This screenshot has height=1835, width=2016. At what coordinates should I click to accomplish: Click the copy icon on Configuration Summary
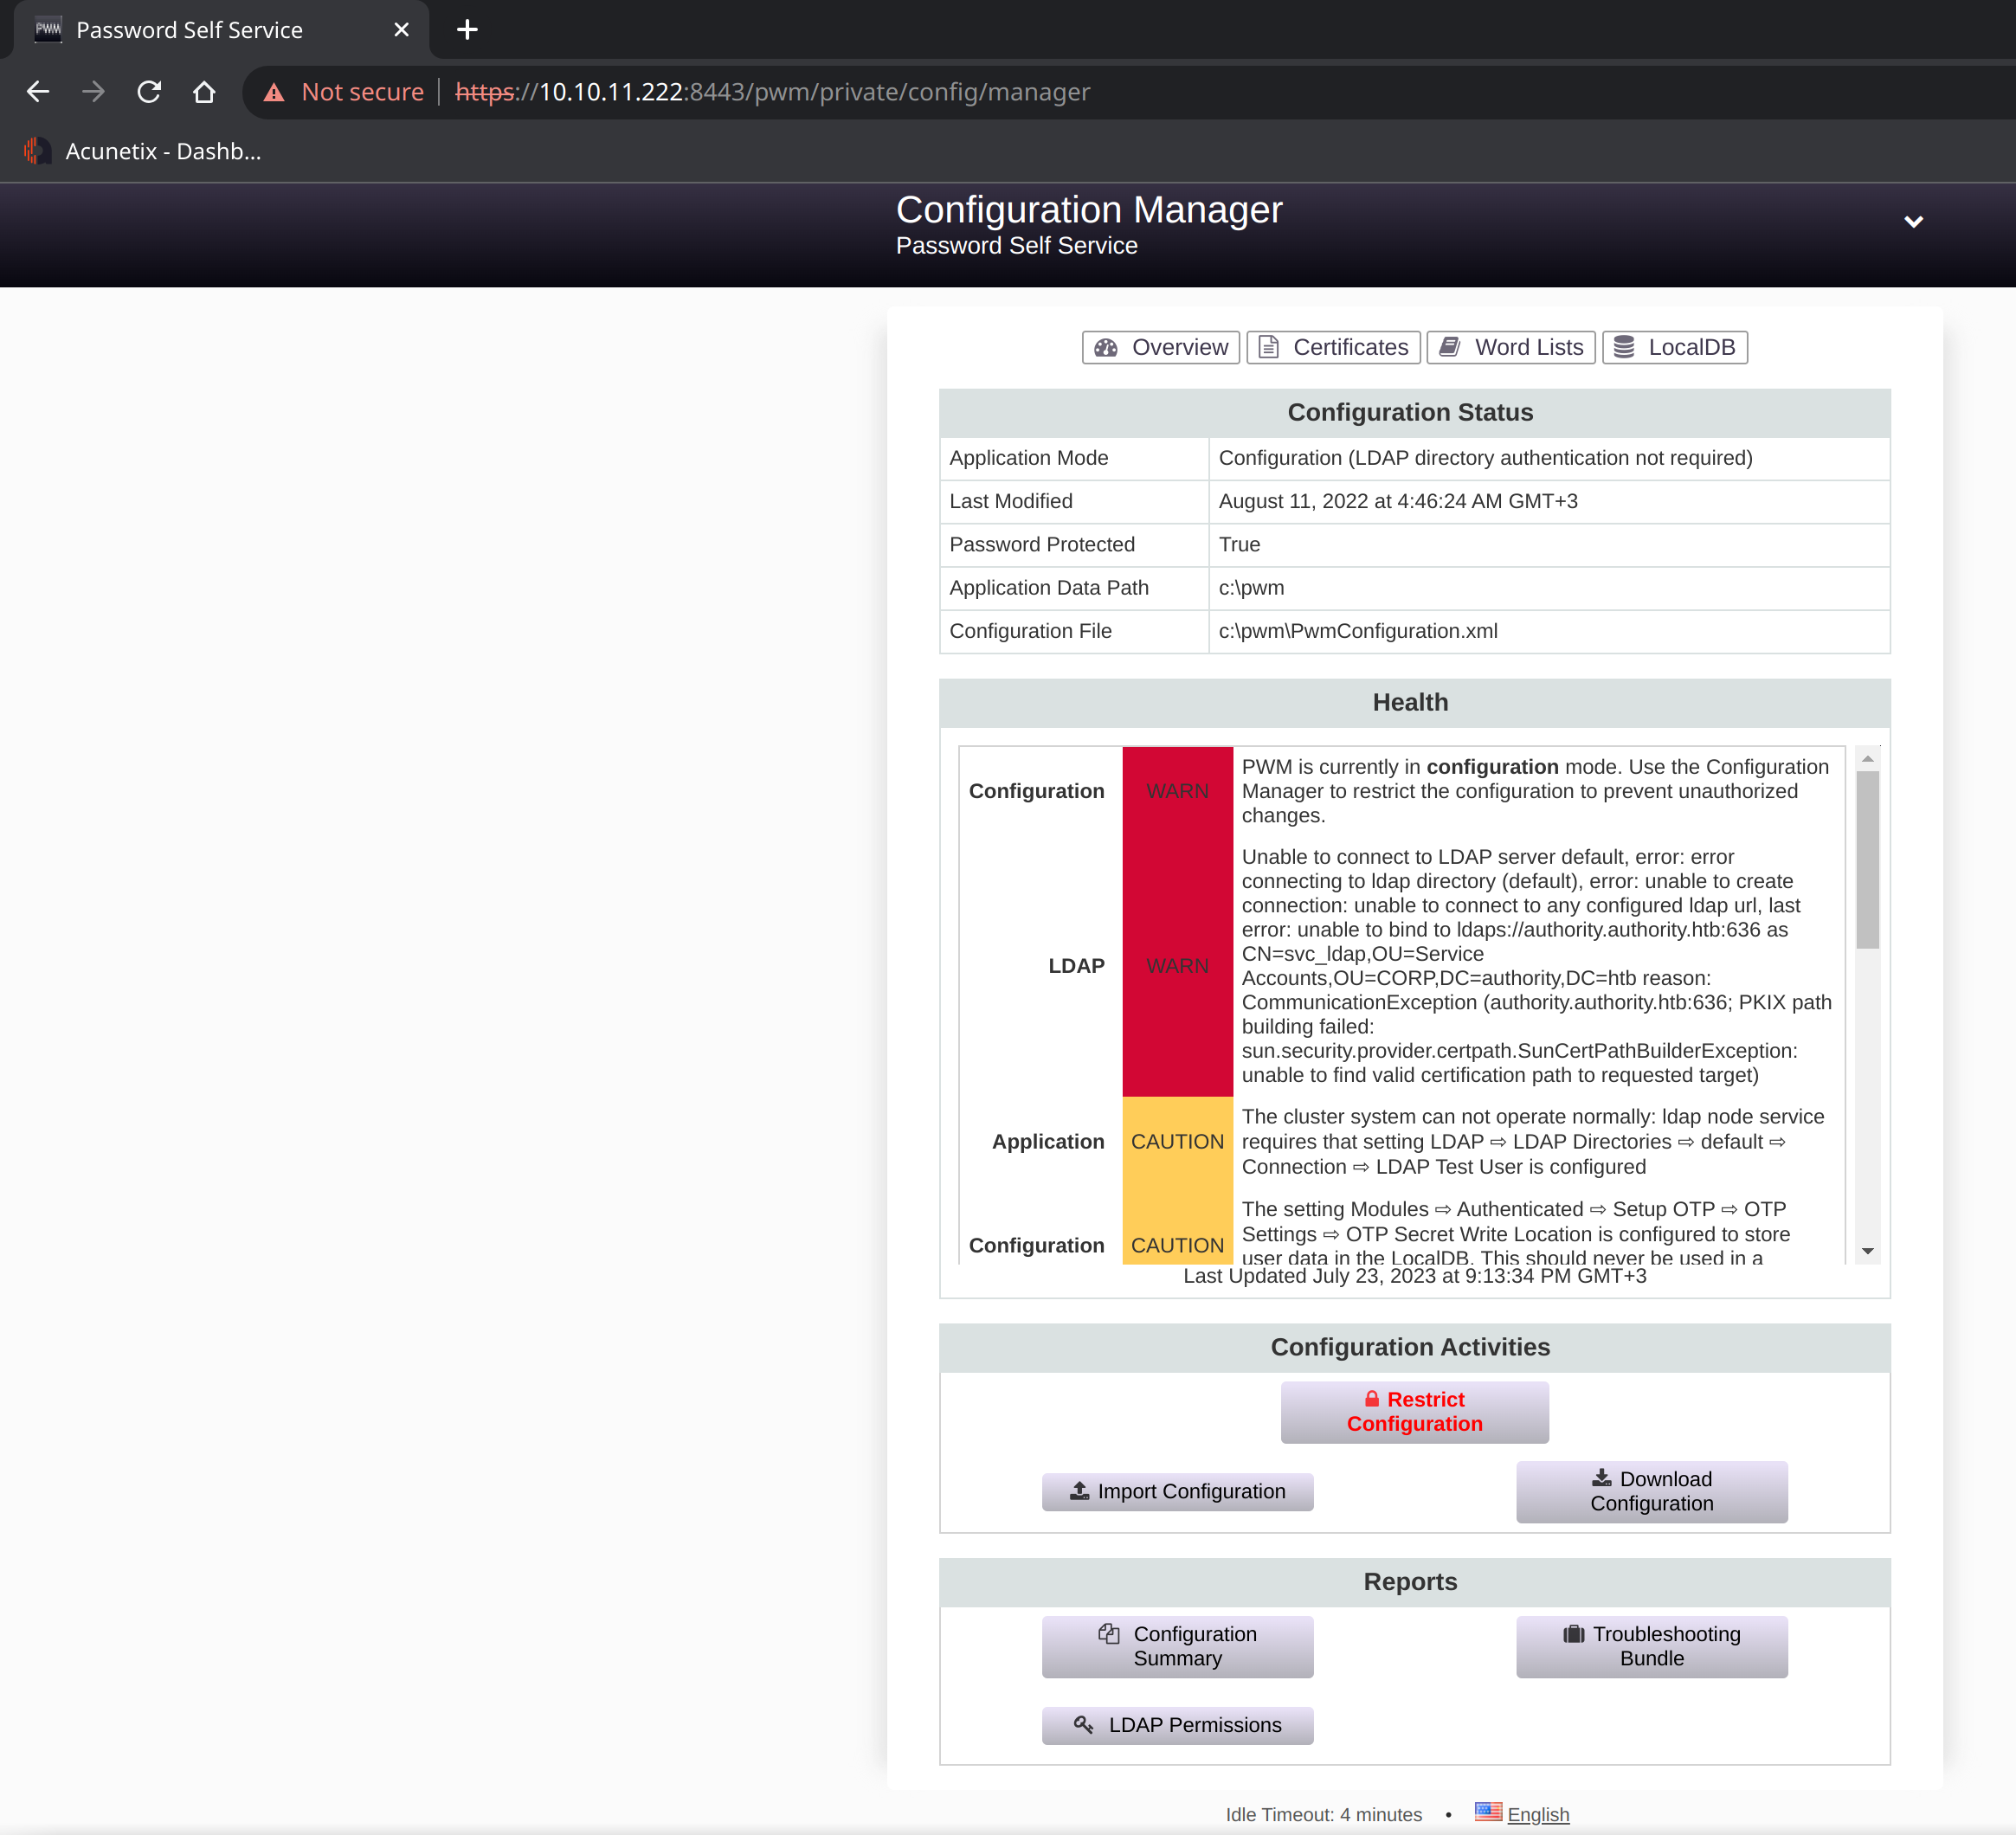[x=1109, y=1633]
